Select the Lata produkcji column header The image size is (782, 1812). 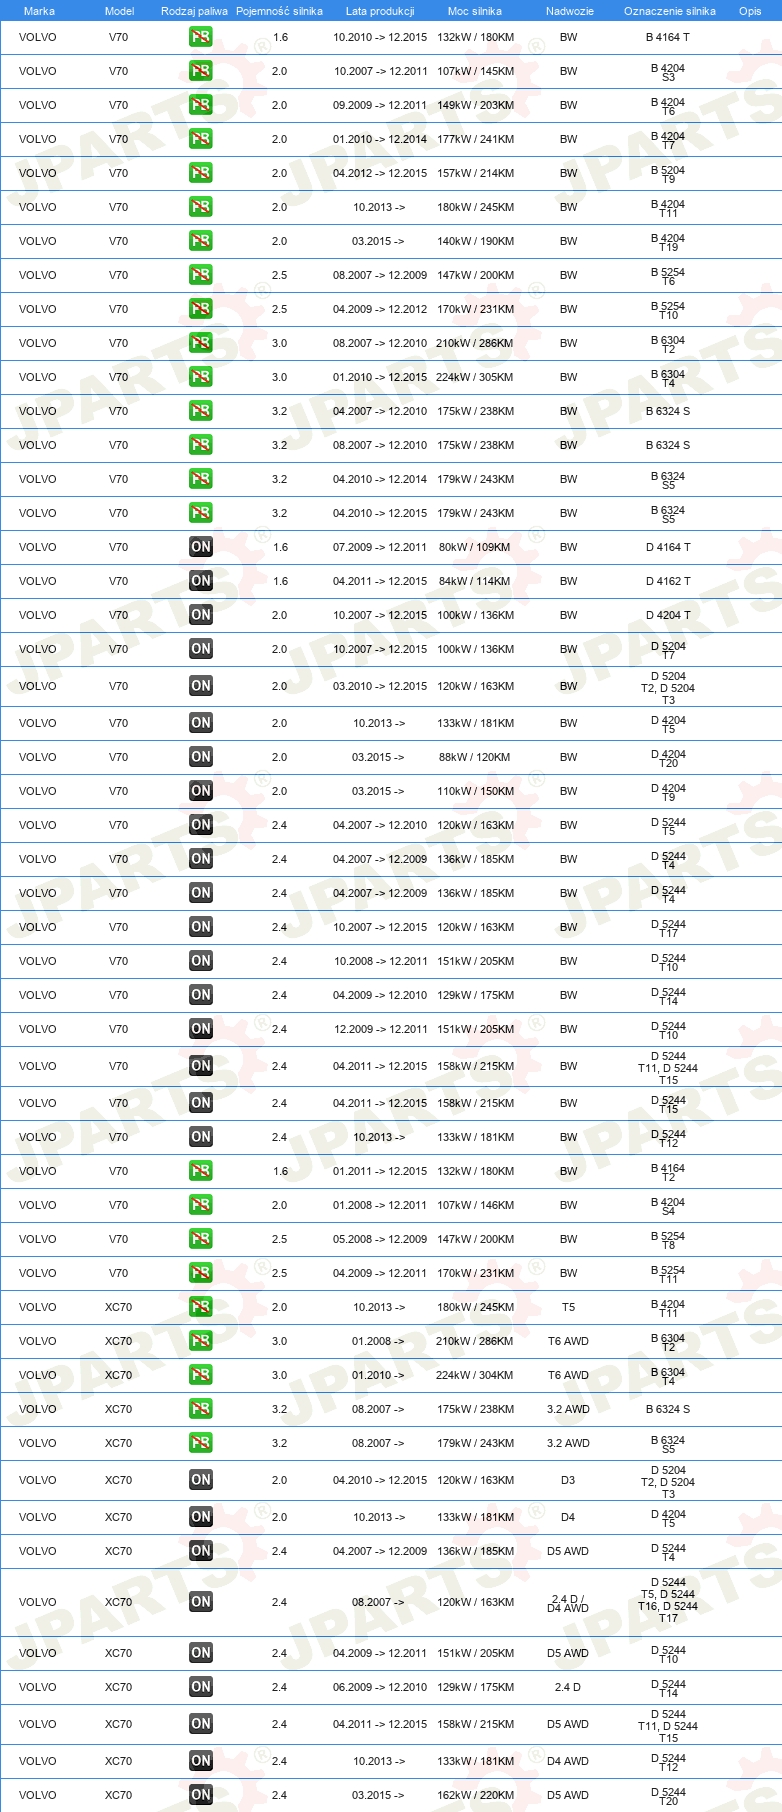pyautogui.click(x=380, y=11)
